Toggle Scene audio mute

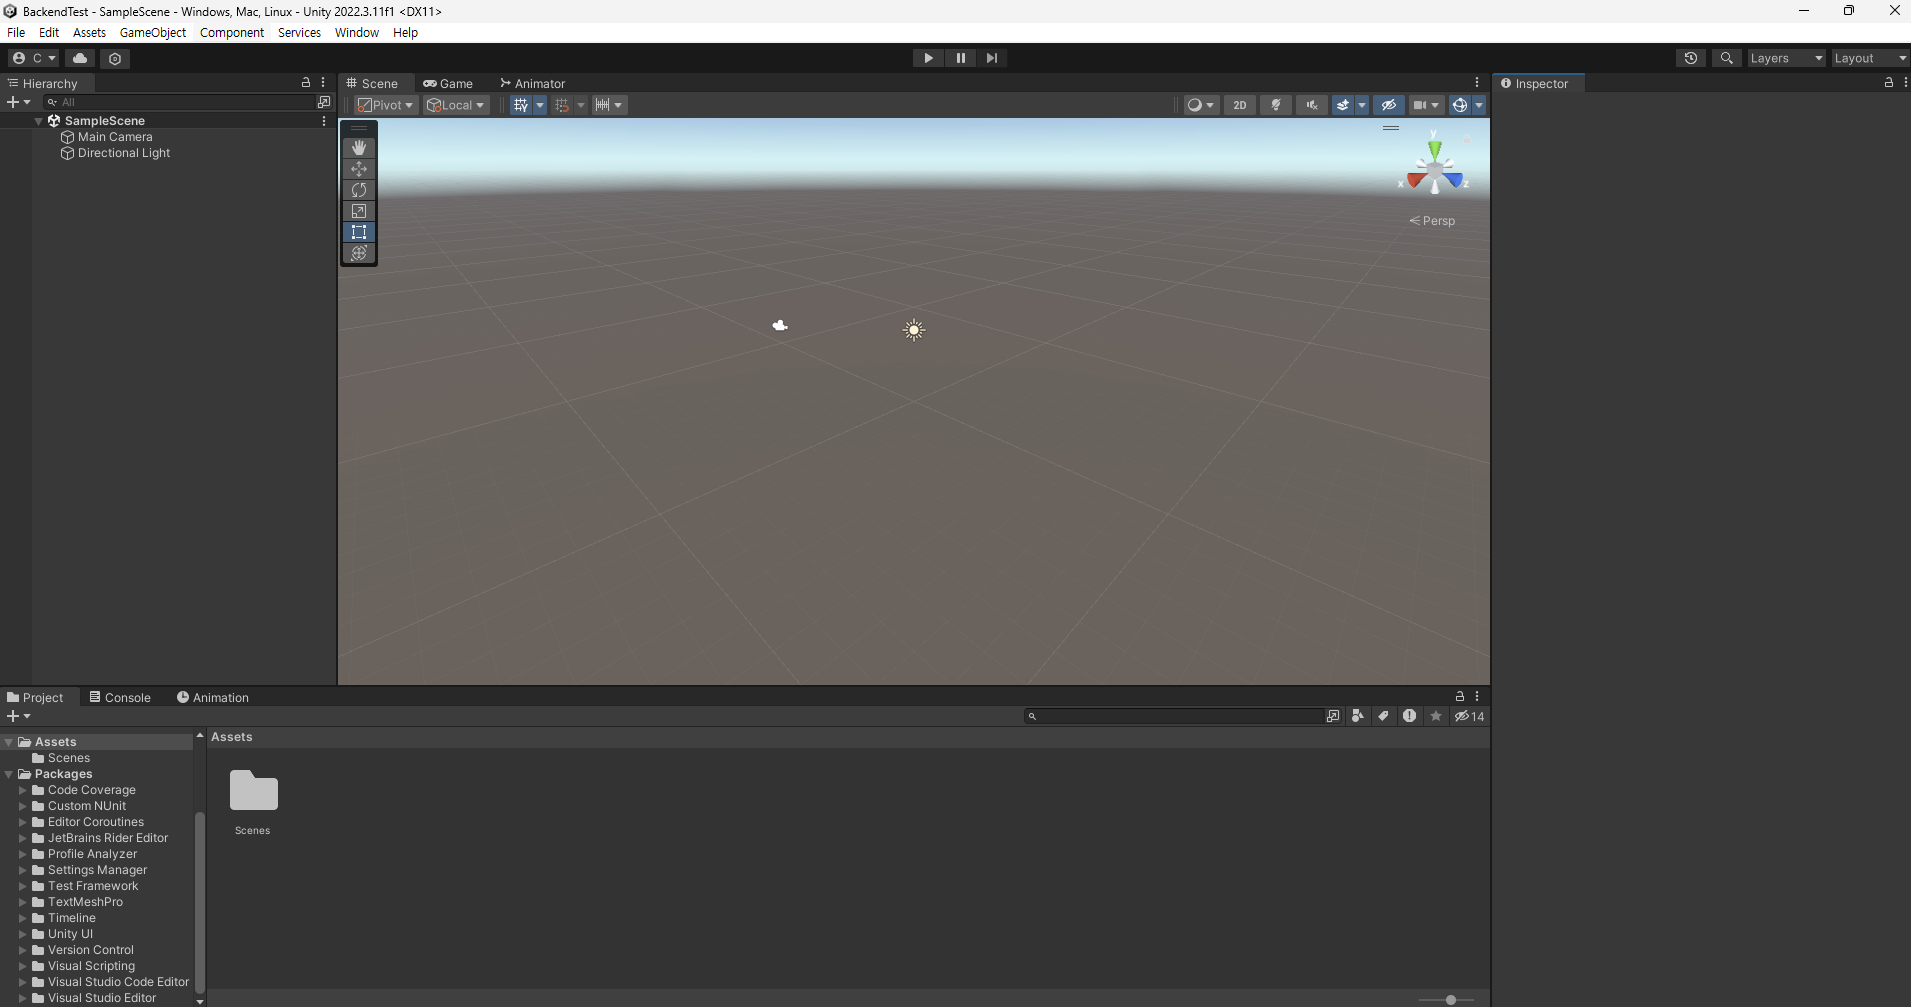point(1311,104)
